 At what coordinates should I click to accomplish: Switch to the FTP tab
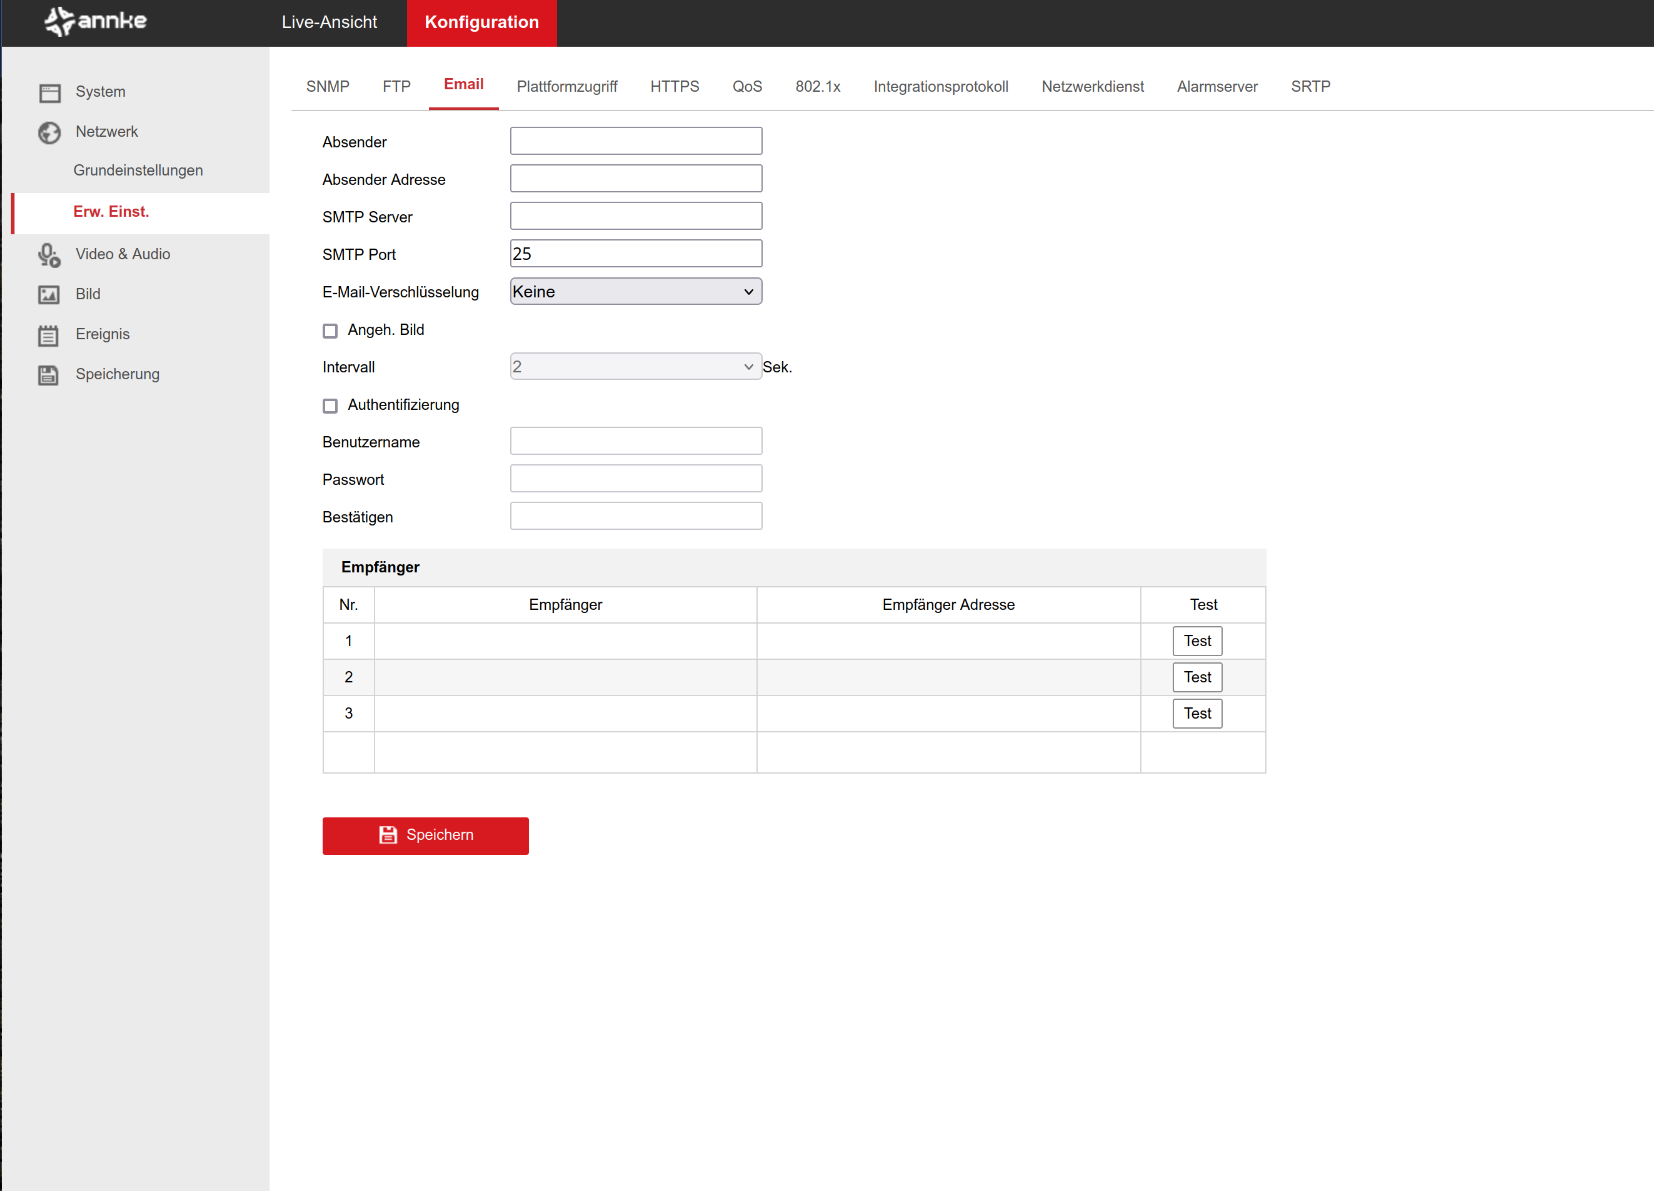pos(396,87)
